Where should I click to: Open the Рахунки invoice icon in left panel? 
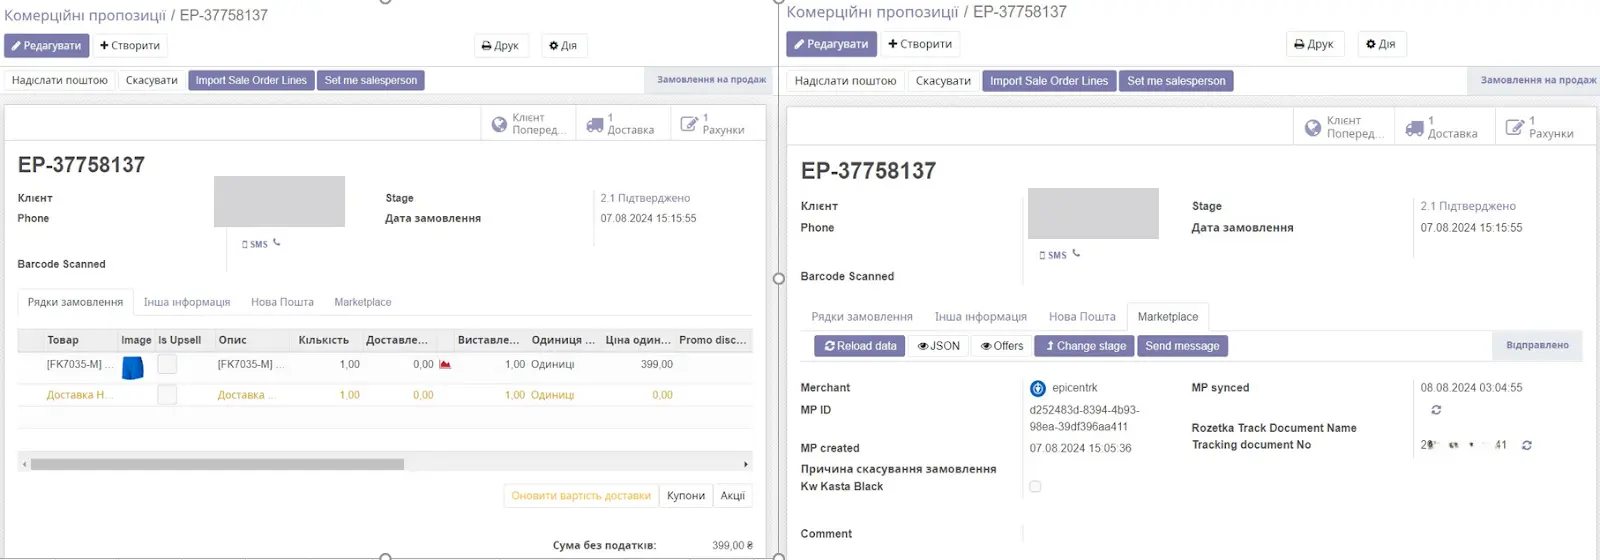689,124
